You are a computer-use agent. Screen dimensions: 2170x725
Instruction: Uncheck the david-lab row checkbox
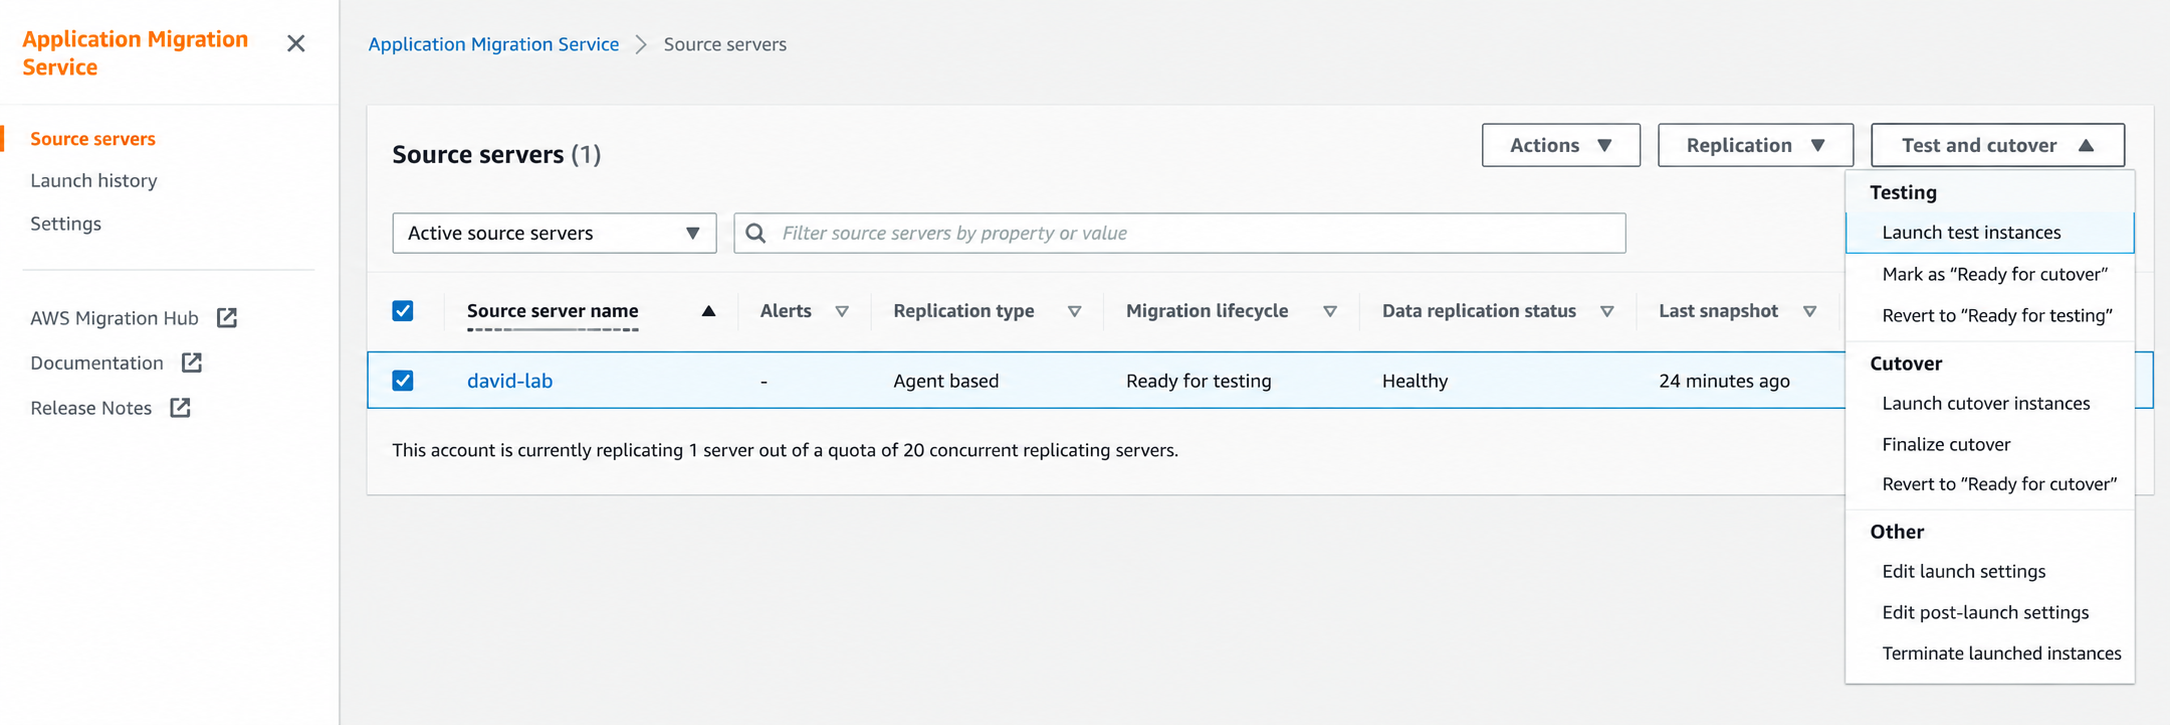(403, 381)
